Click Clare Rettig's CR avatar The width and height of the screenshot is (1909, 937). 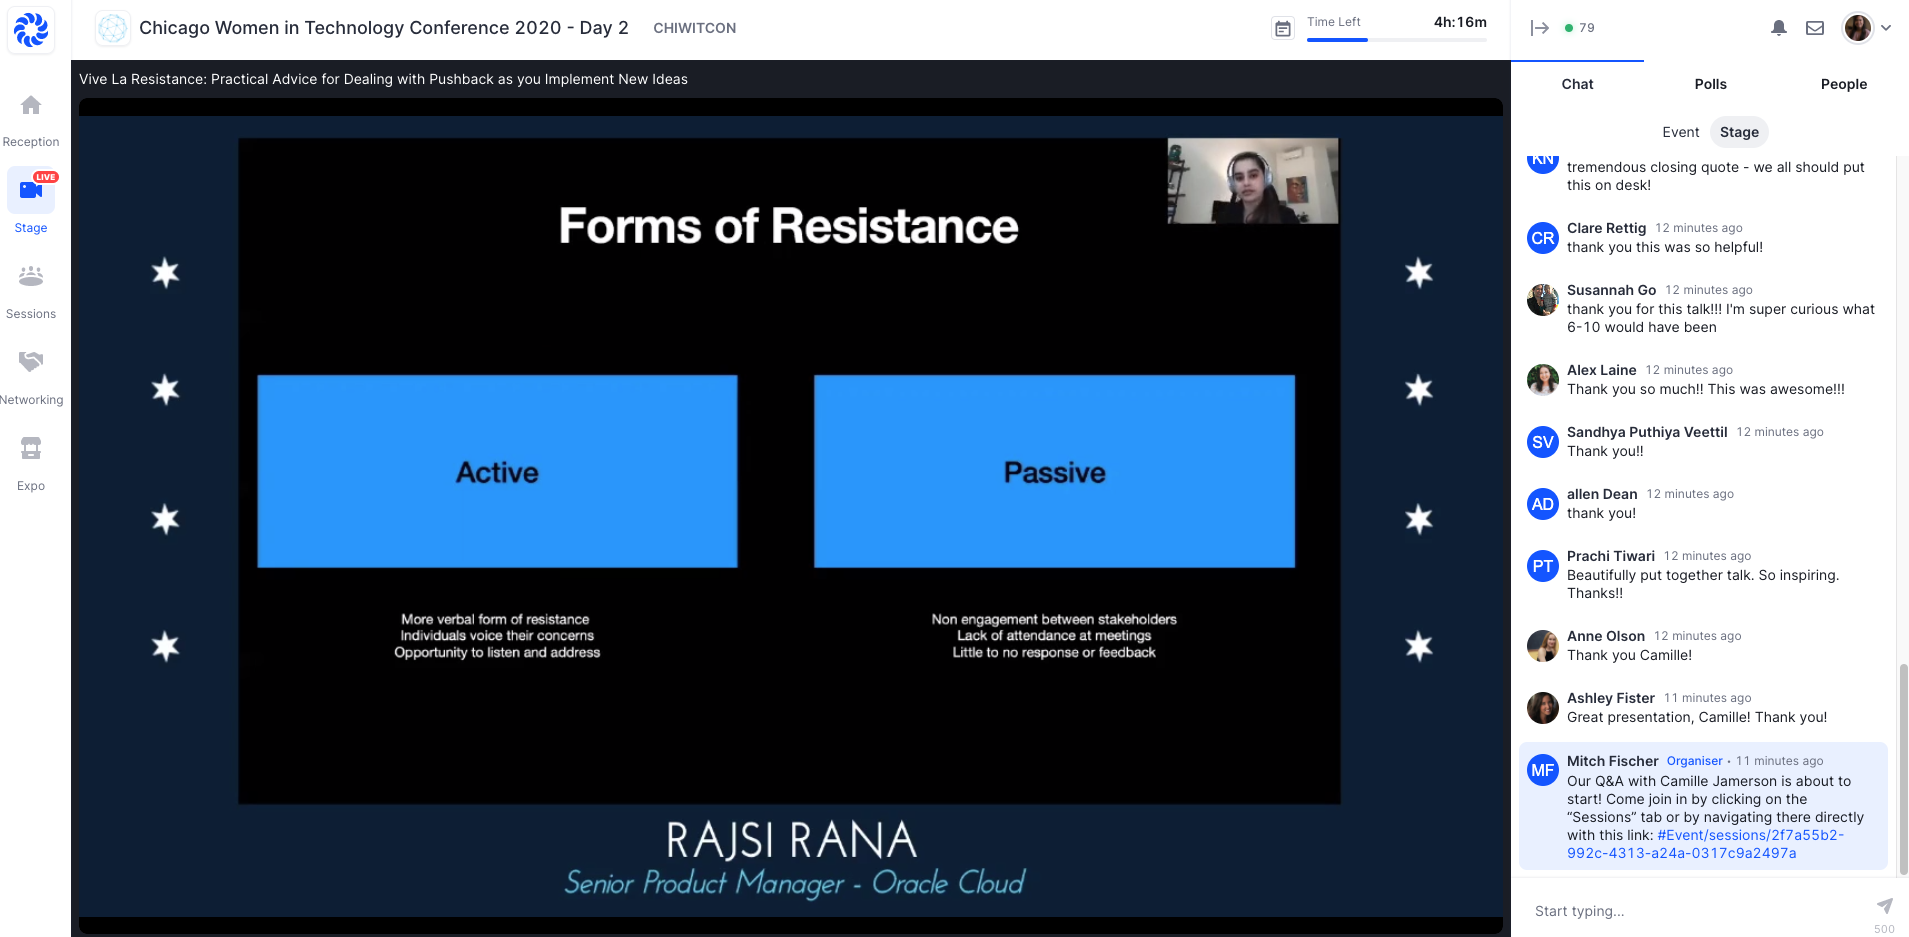point(1543,238)
